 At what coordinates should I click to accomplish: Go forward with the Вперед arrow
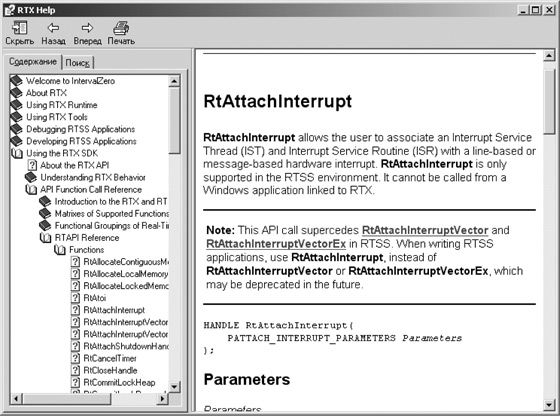[x=87, y=28]
